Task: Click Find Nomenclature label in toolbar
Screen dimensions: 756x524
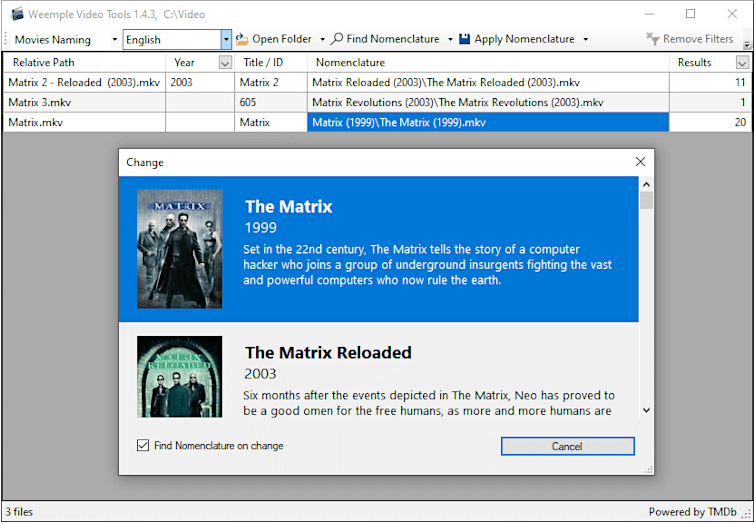Action: click(393, 39)
